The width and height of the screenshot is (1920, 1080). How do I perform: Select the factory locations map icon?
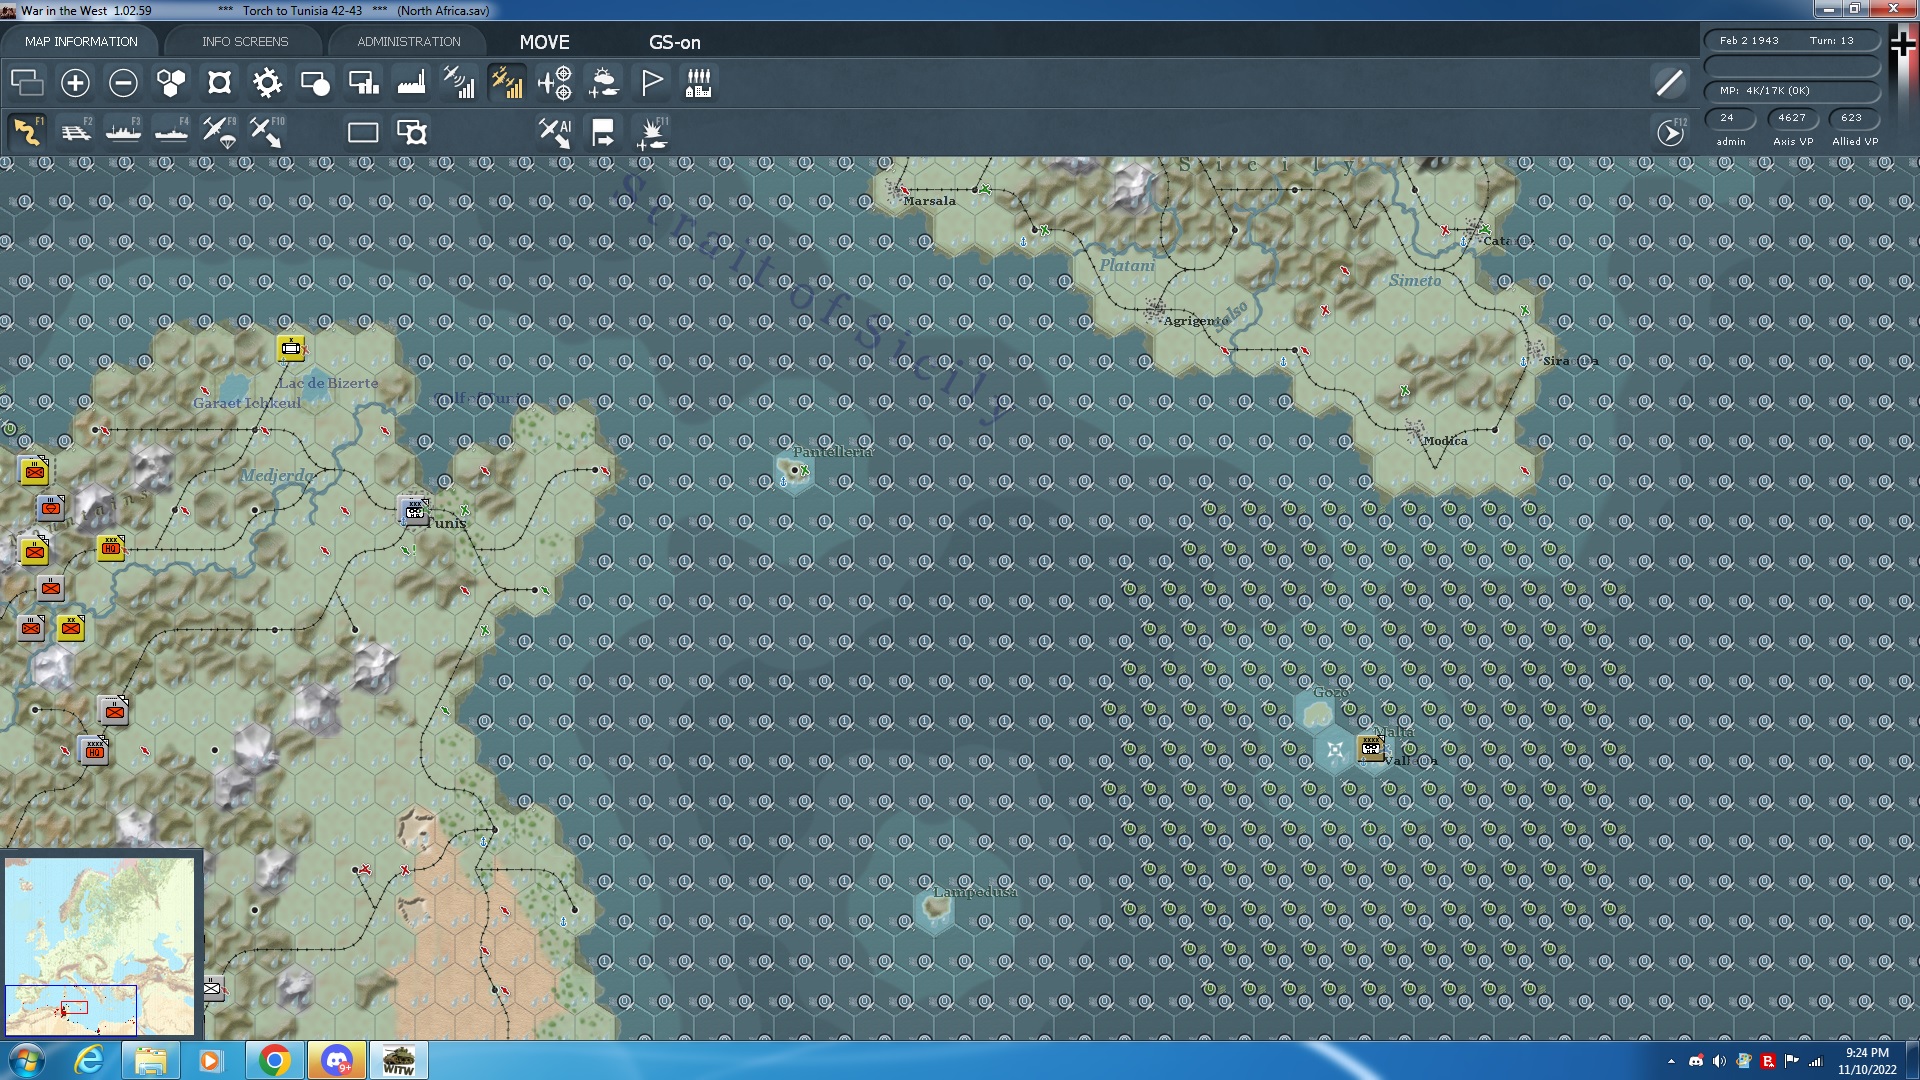point(411,83)
